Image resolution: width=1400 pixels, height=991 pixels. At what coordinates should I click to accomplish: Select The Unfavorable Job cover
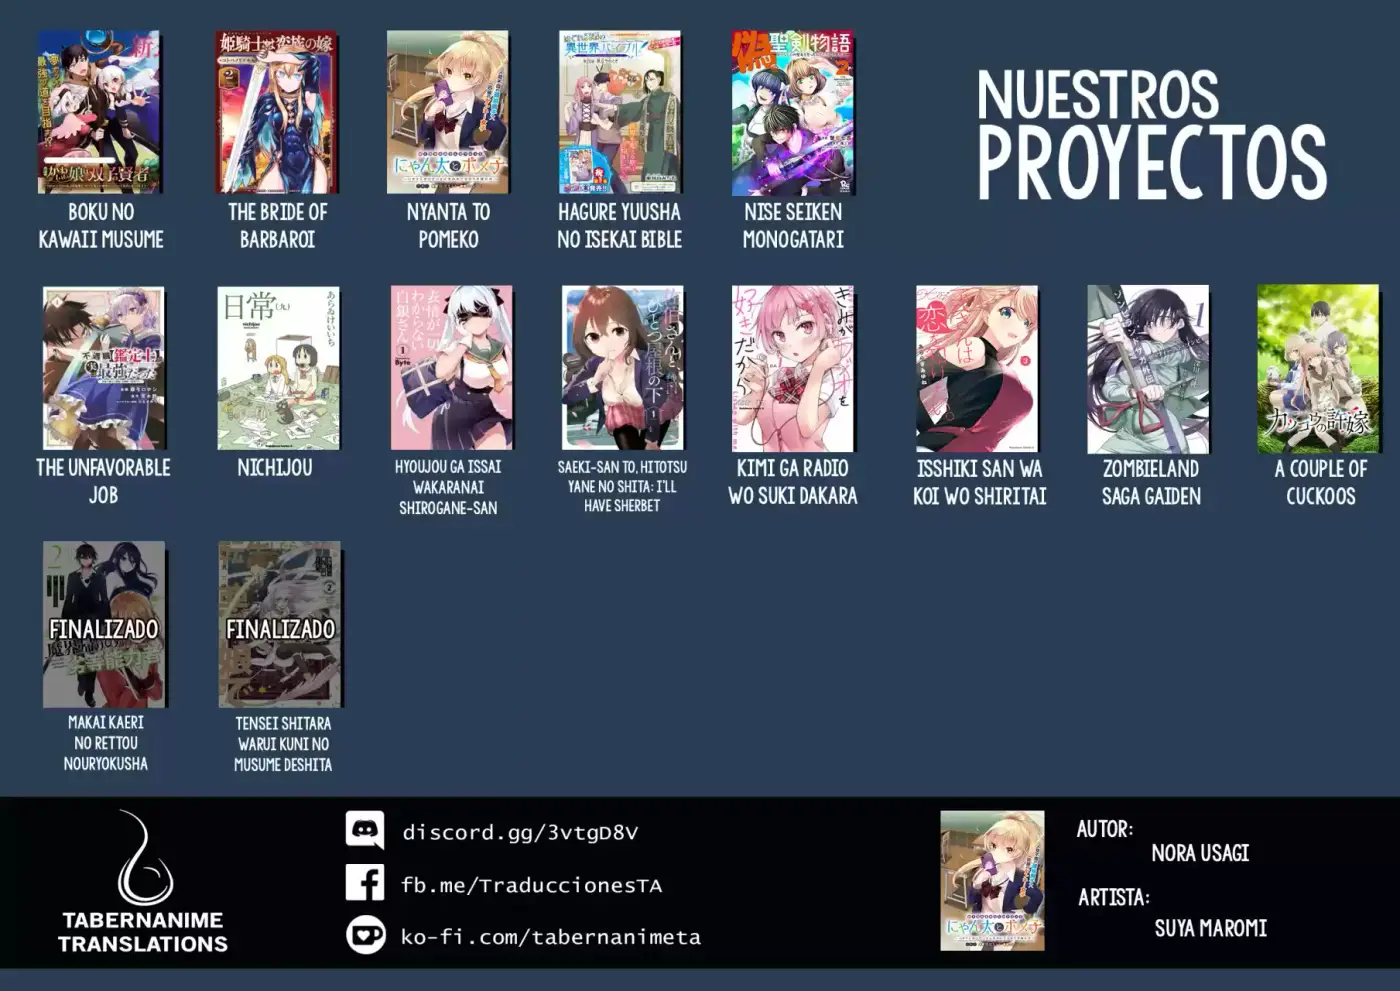pos(104,368)
